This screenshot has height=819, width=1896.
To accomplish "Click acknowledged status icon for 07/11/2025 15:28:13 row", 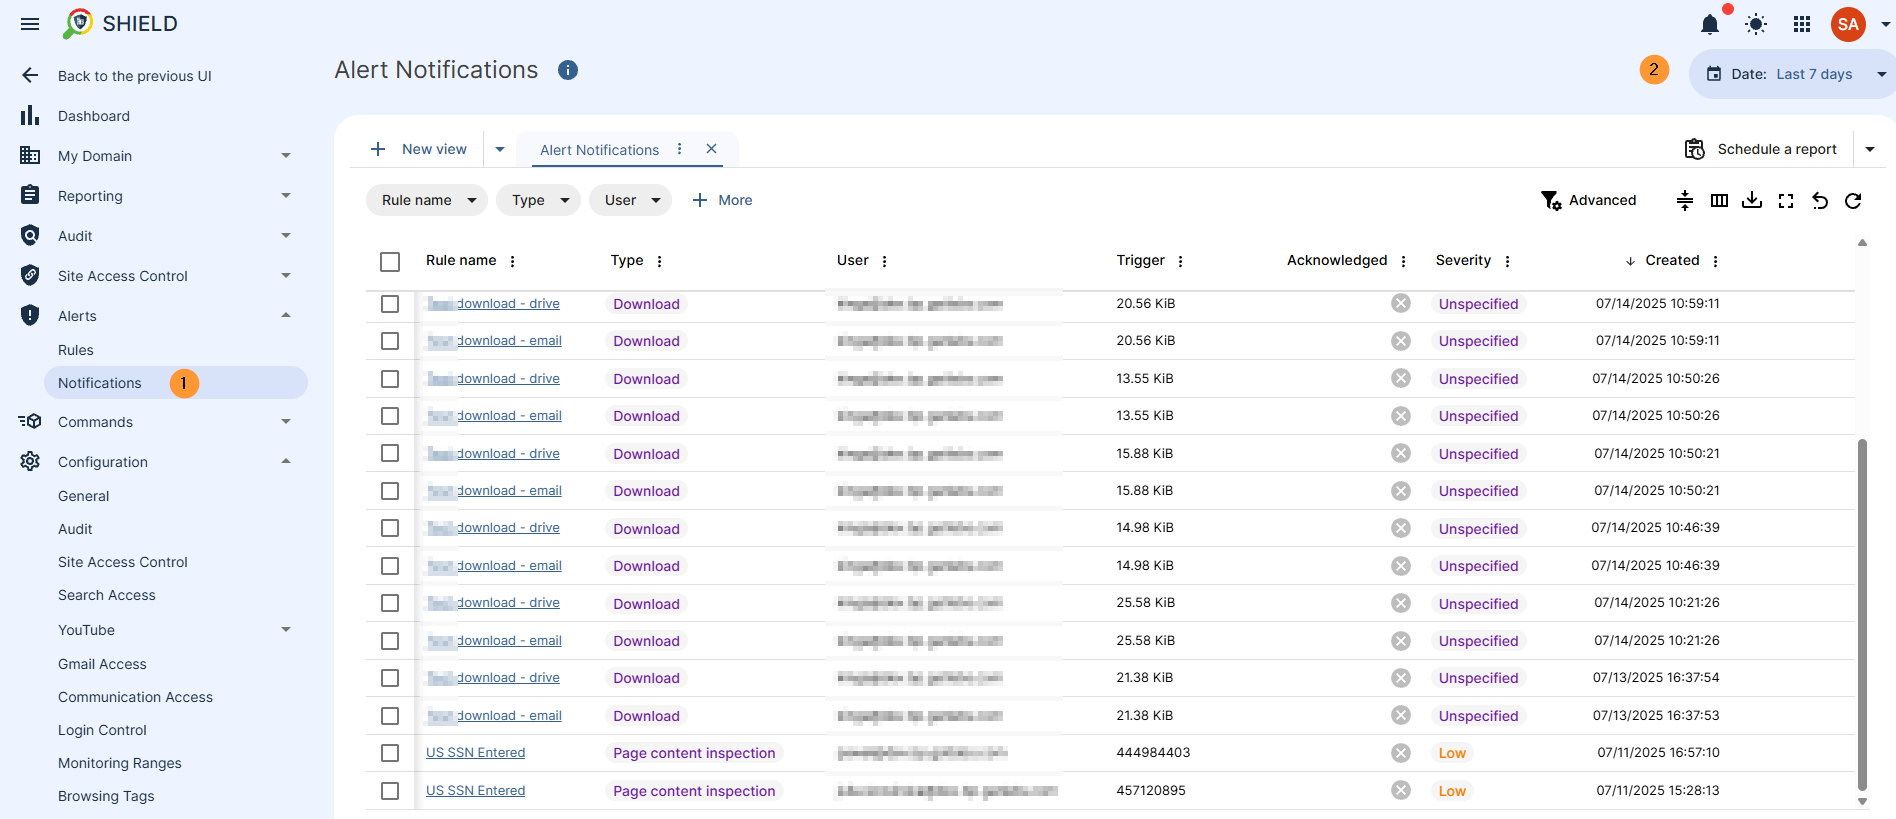I will coord(1401,791).
